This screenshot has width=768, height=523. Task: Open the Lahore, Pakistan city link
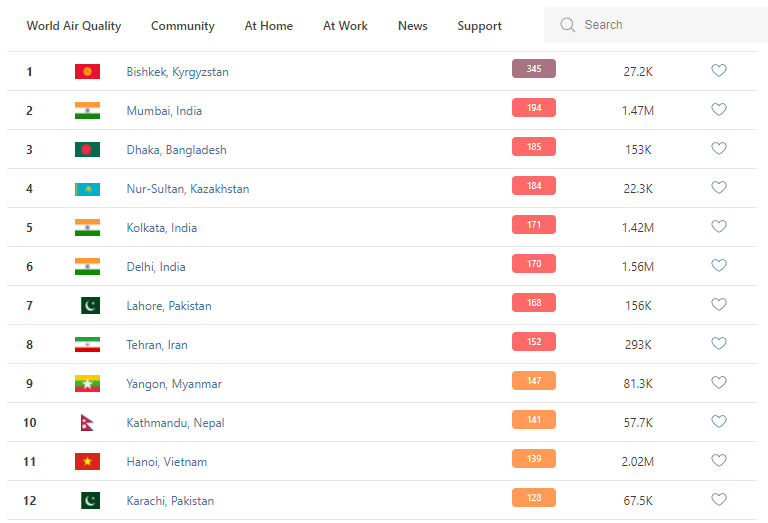[x=169, y=306]
